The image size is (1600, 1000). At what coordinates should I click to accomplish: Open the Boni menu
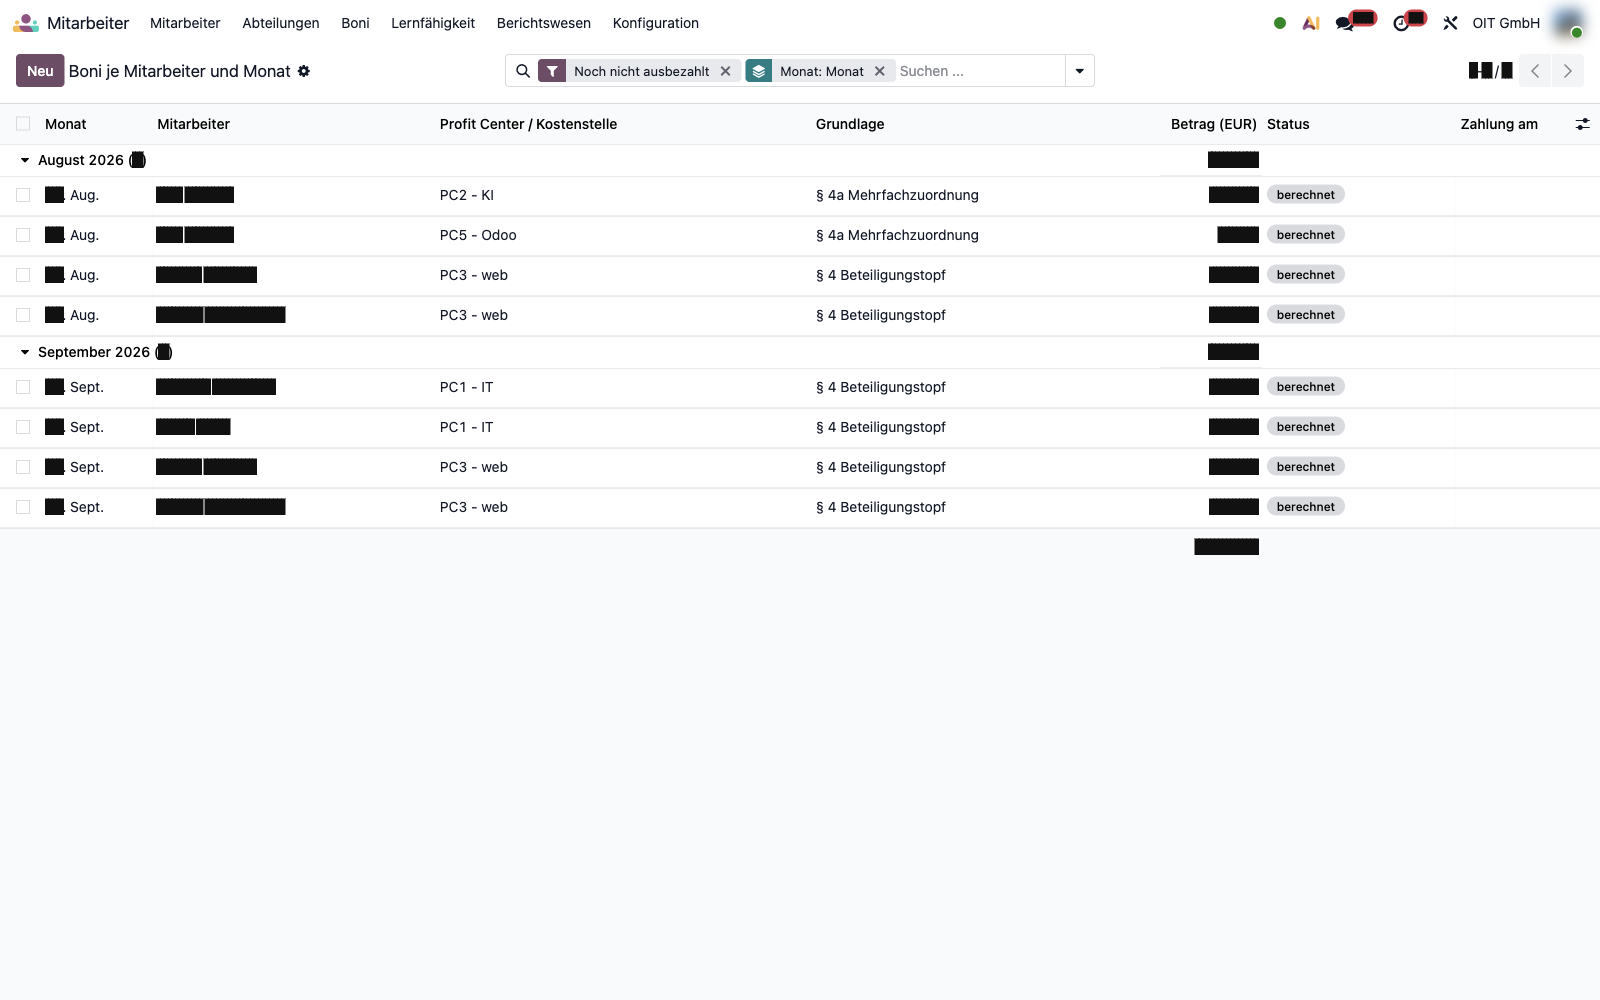(x=355, y=23)
